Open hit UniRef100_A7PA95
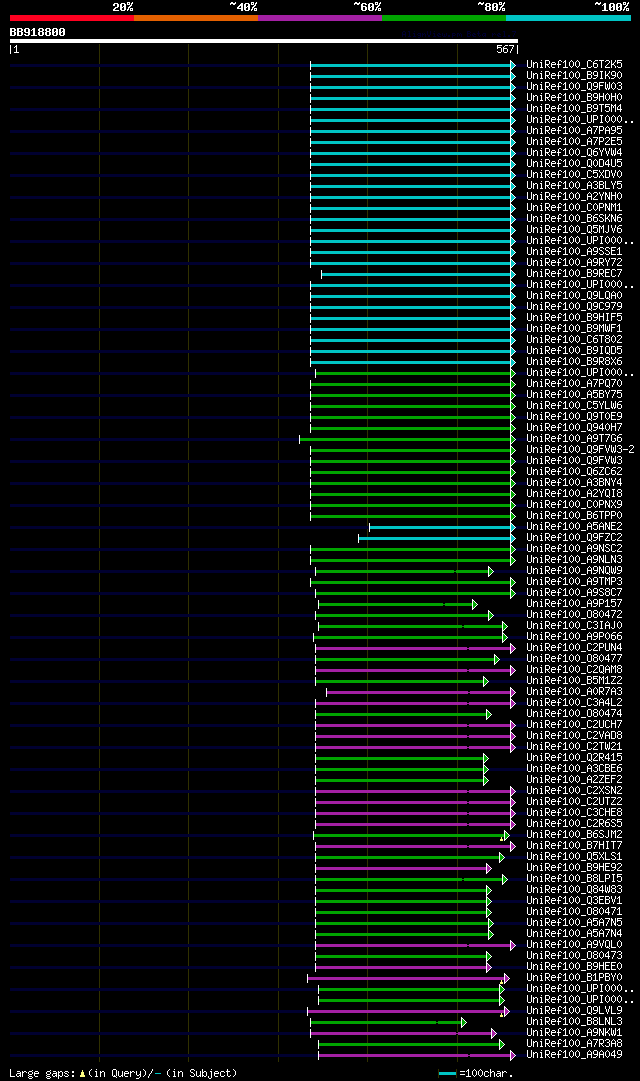This screenshot has width=640, height=1081. tap(574, 131)
